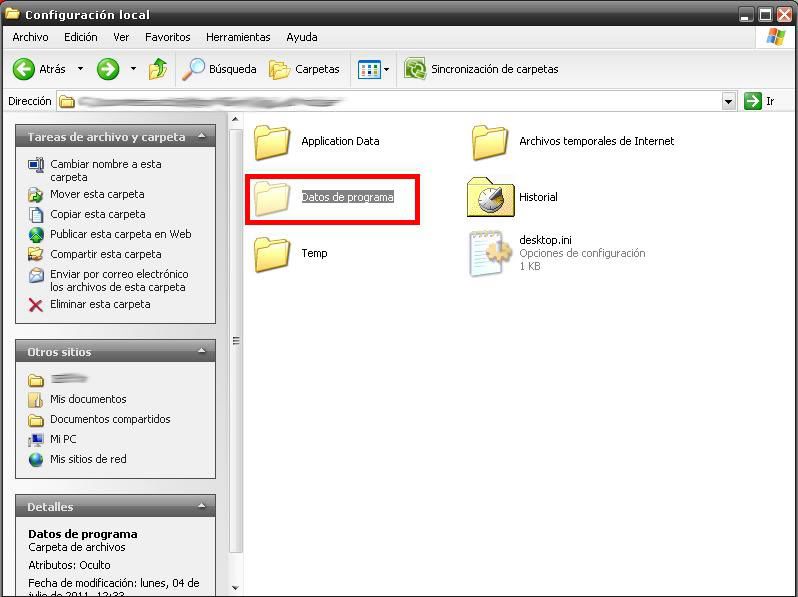
Task: Click the Mover esta carpeta icon
Action: [36, 194]
